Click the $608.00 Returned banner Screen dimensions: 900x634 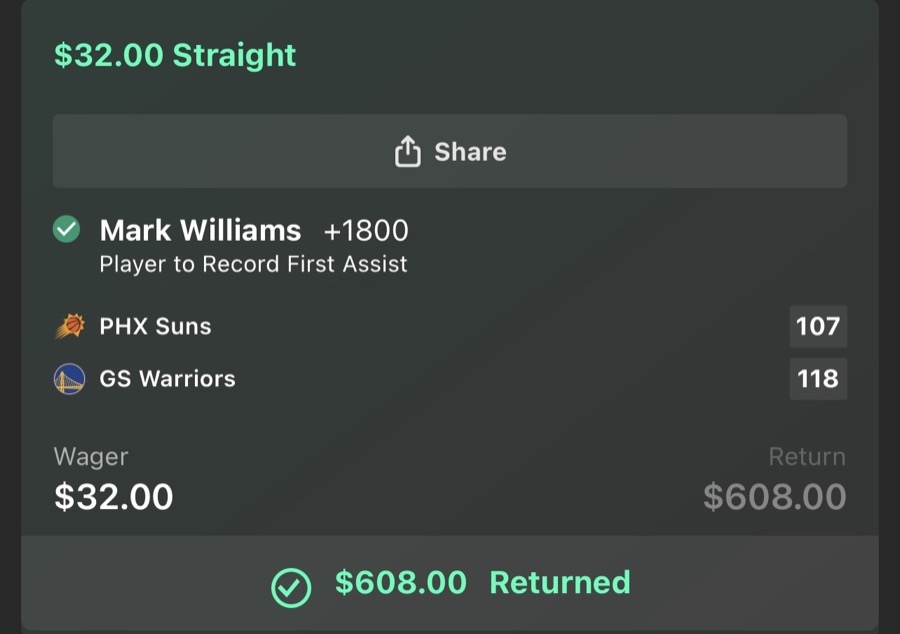[x=450, y=582]
